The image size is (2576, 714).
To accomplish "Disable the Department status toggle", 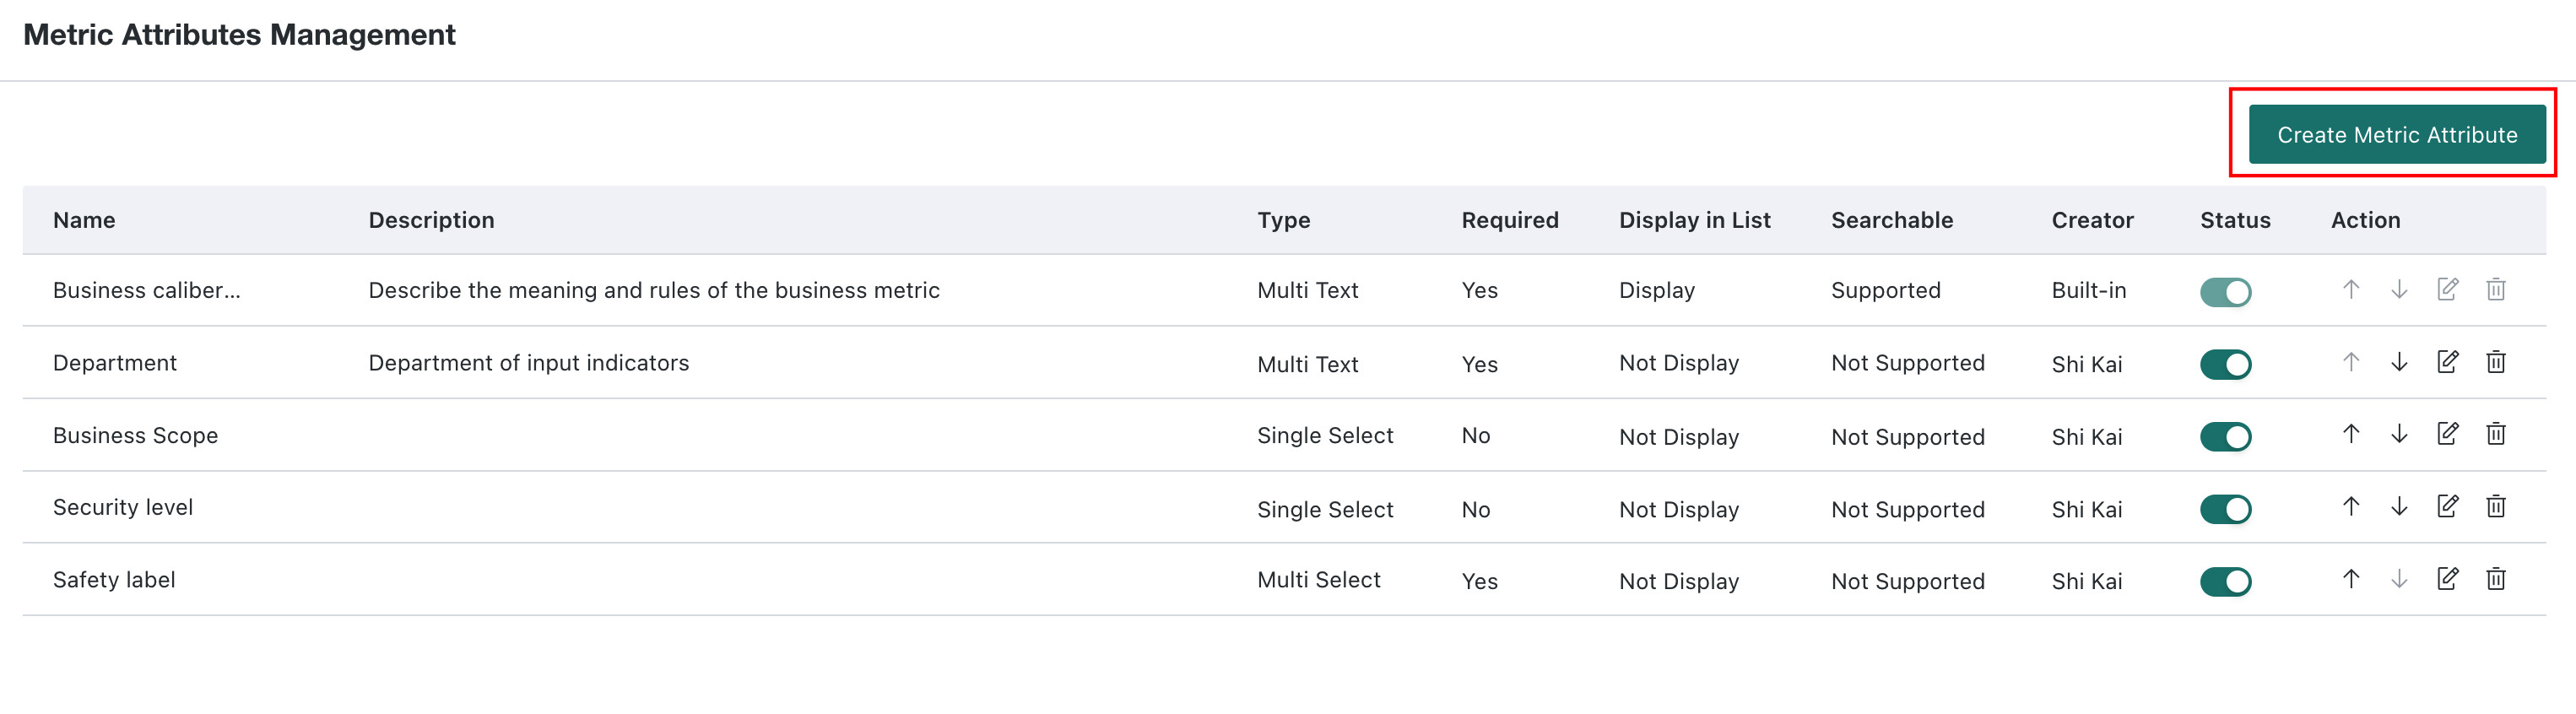I will [2225, 364].
